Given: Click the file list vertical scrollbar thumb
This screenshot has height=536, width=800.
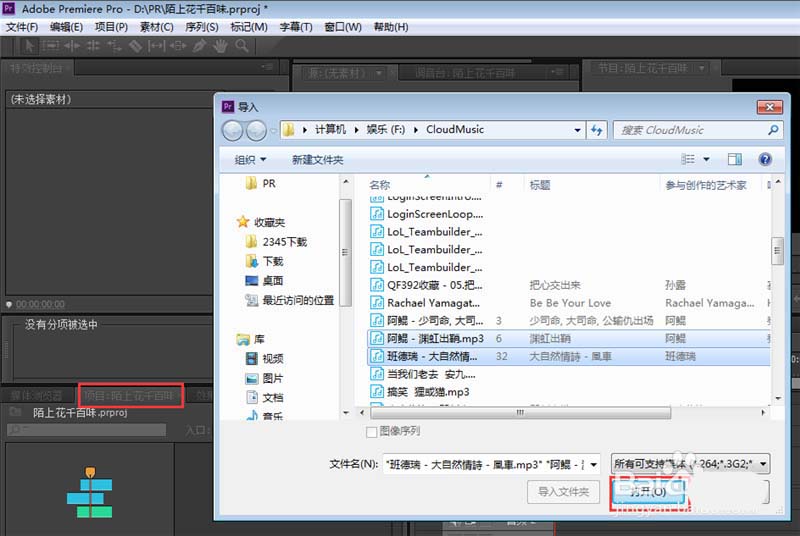Looking at the screenshot, I should point(778,251).
